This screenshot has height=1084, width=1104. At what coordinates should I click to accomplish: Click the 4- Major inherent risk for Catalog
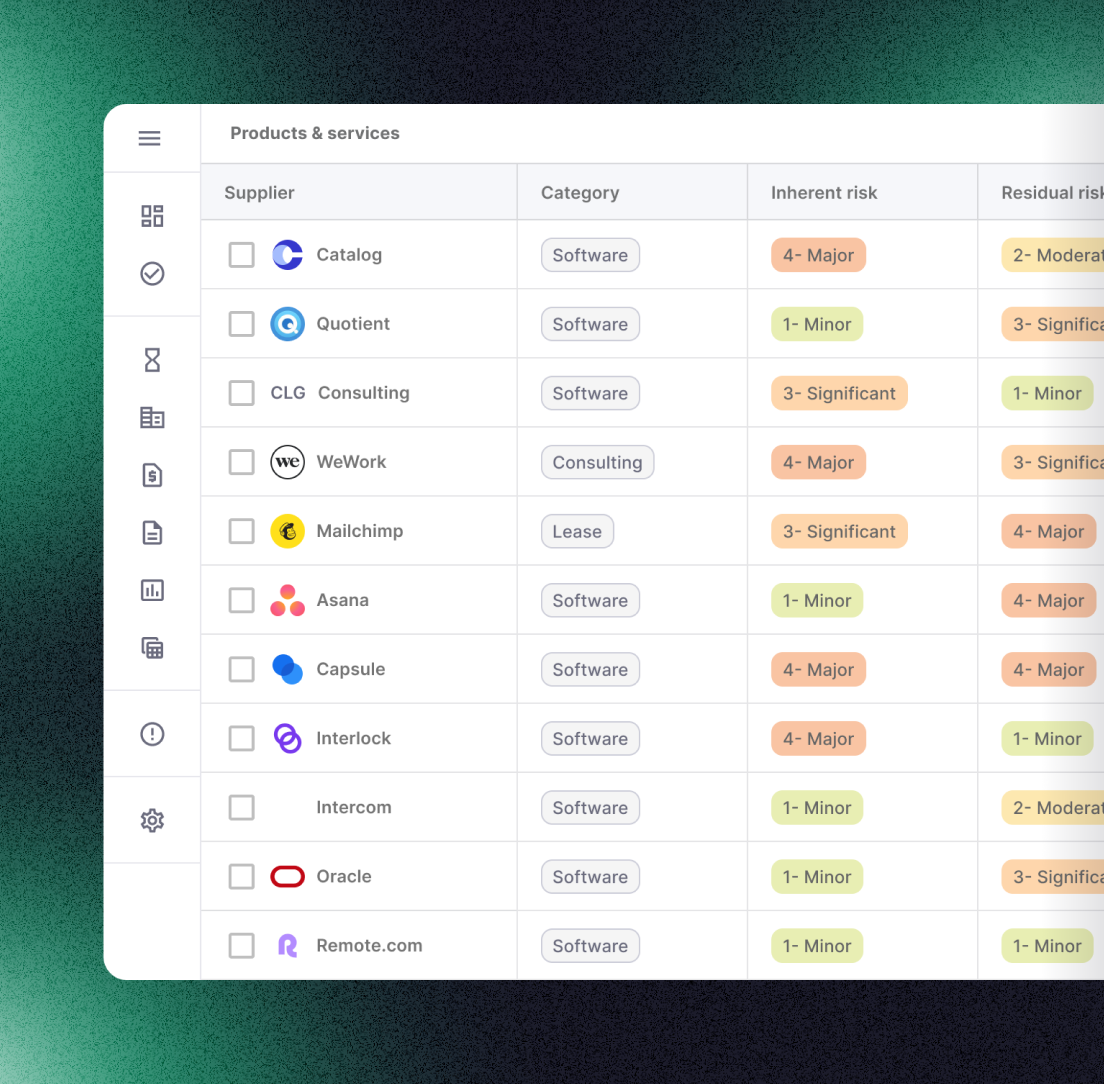pos(818,255)
